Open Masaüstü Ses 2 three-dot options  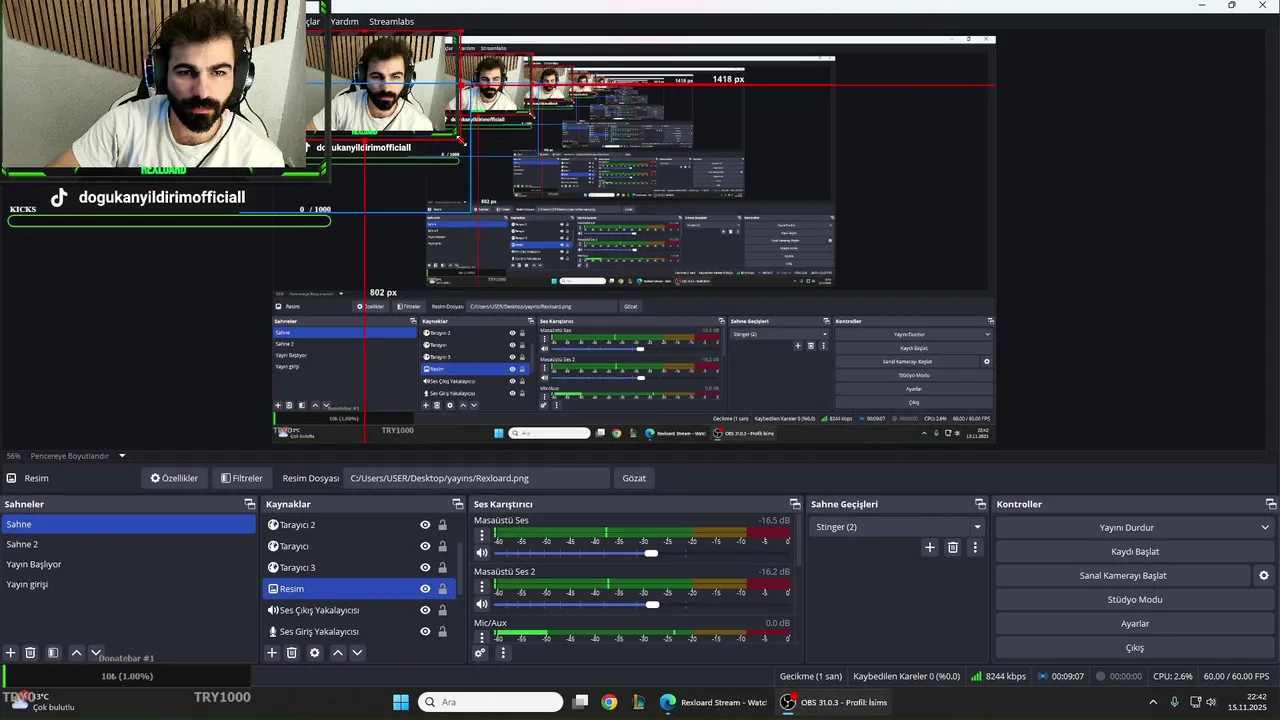pos(482,587)
